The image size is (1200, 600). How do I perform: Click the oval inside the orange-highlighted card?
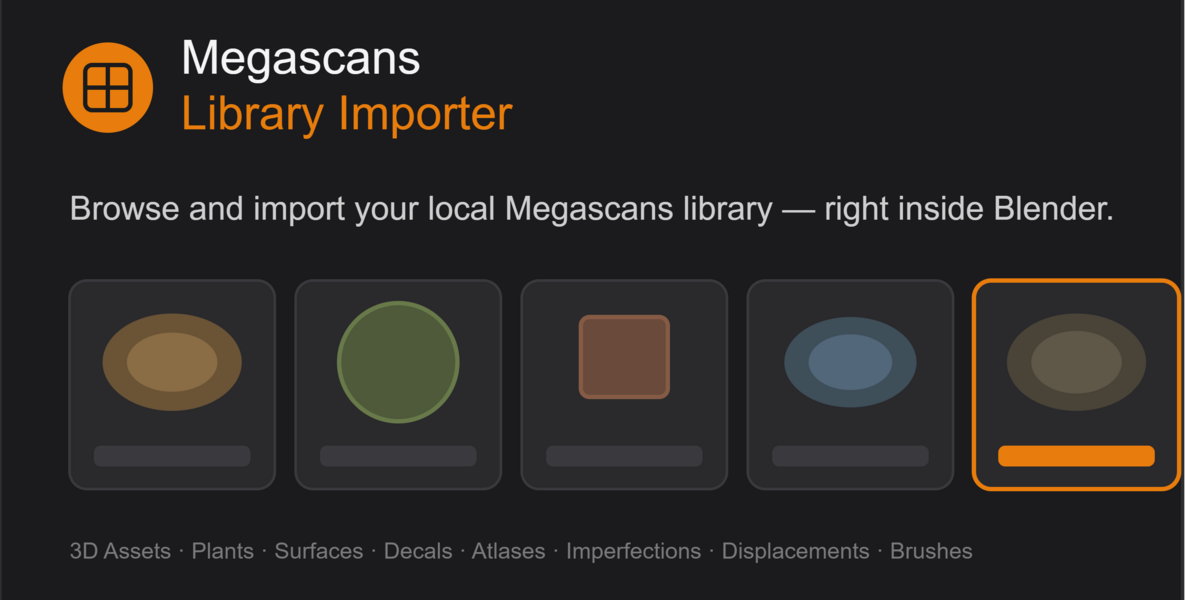(x=1076, y=362)
